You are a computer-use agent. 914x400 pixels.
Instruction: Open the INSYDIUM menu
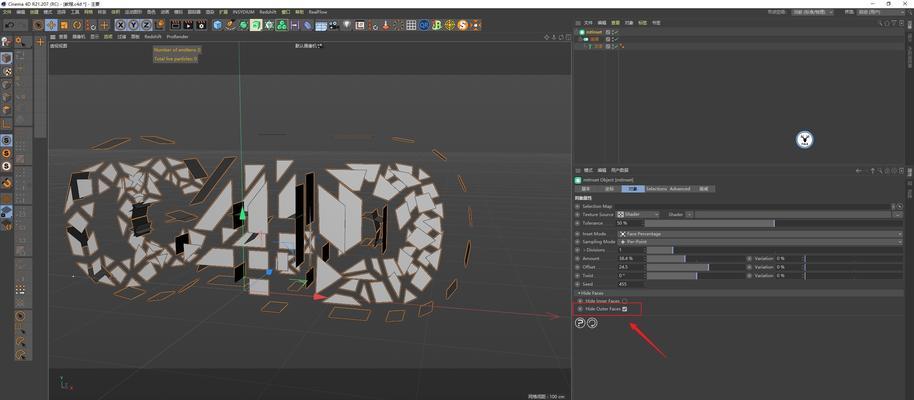243,12
